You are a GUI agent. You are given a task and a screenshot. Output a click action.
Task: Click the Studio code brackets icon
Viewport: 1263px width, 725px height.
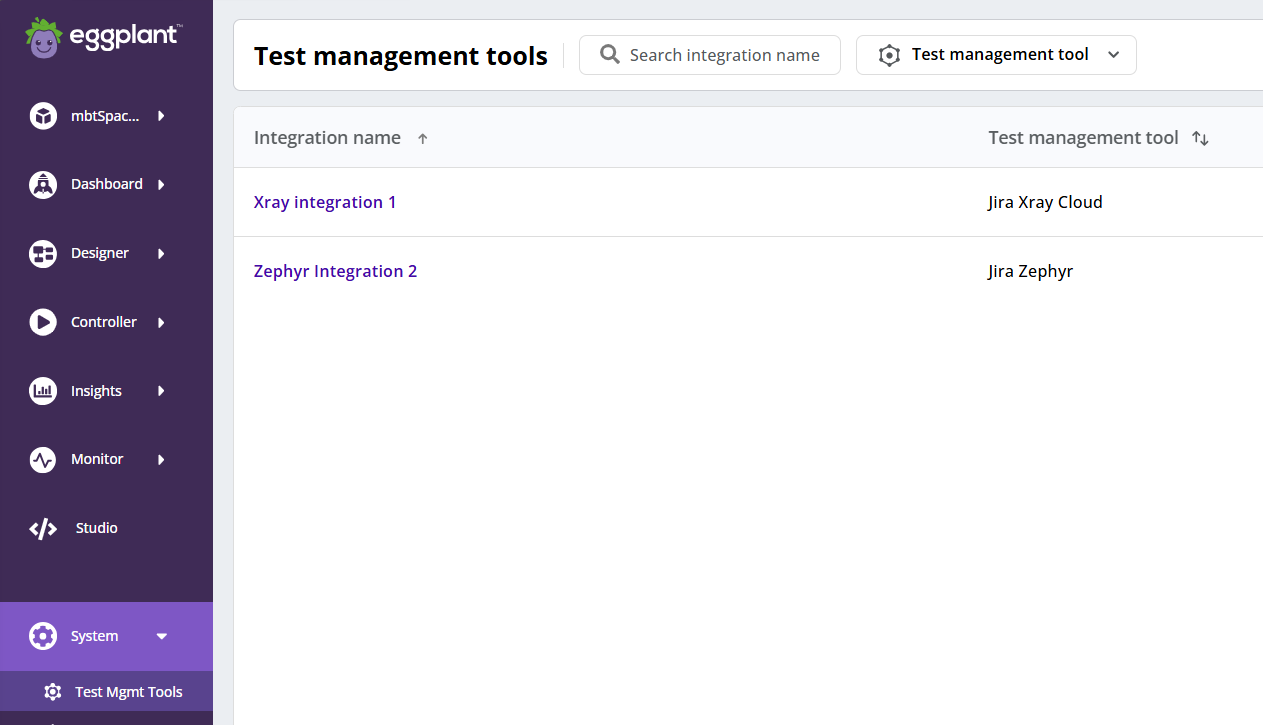43,529
